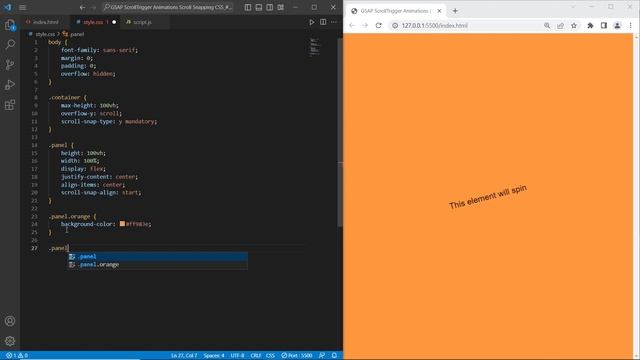The image size is (640, 360).
Task: Open the errors and warnings status indicator
Action: (17, 356)
